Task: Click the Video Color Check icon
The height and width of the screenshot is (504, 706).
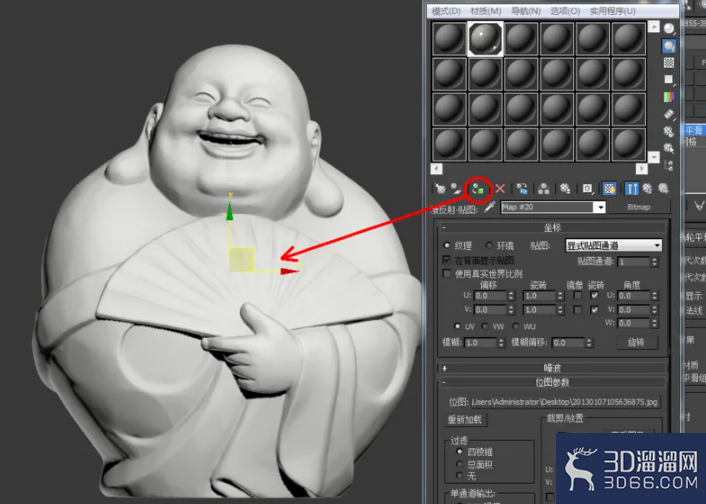Action: 669,96
